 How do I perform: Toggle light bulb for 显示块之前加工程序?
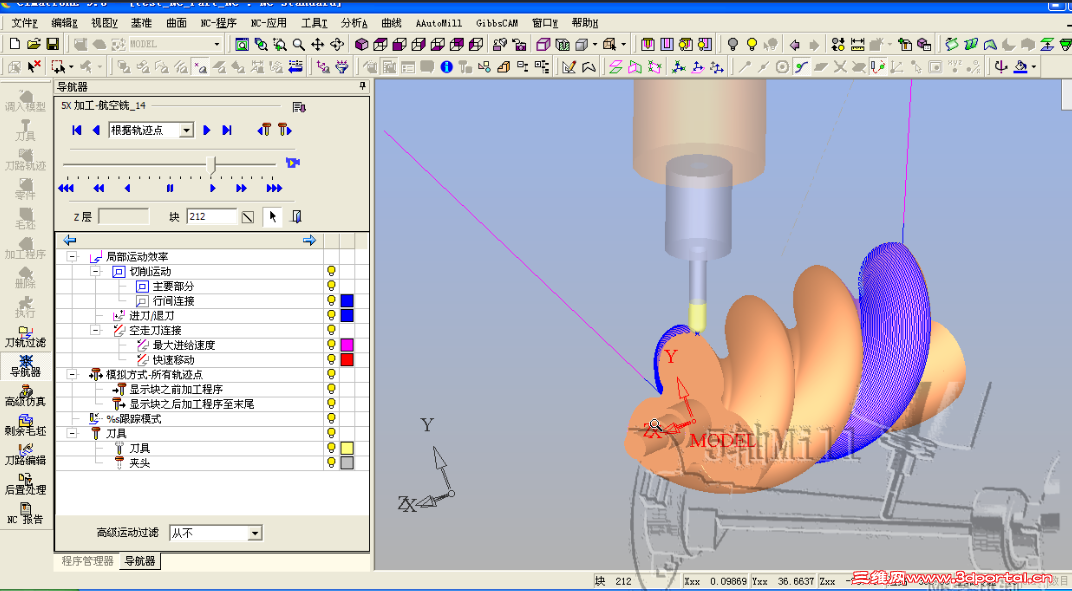(x=332, y=389)
